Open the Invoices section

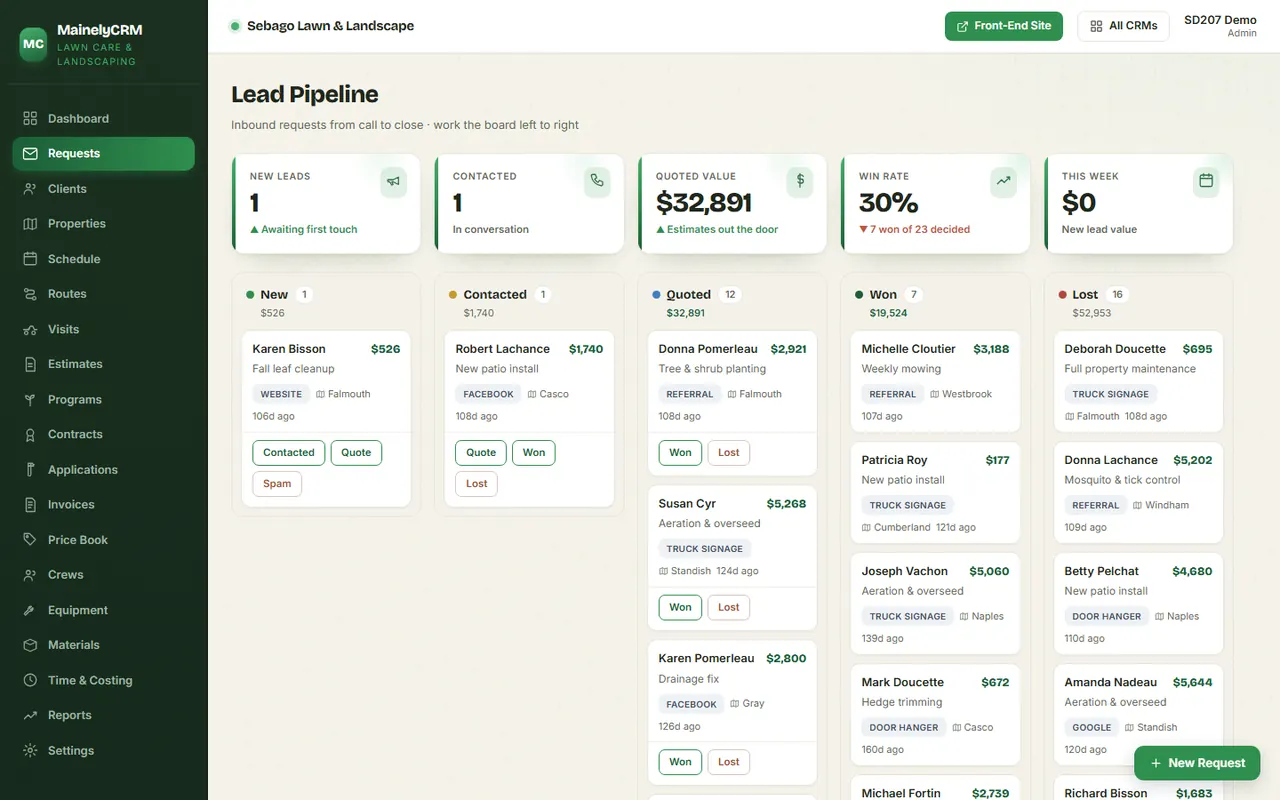click(103, 505)
